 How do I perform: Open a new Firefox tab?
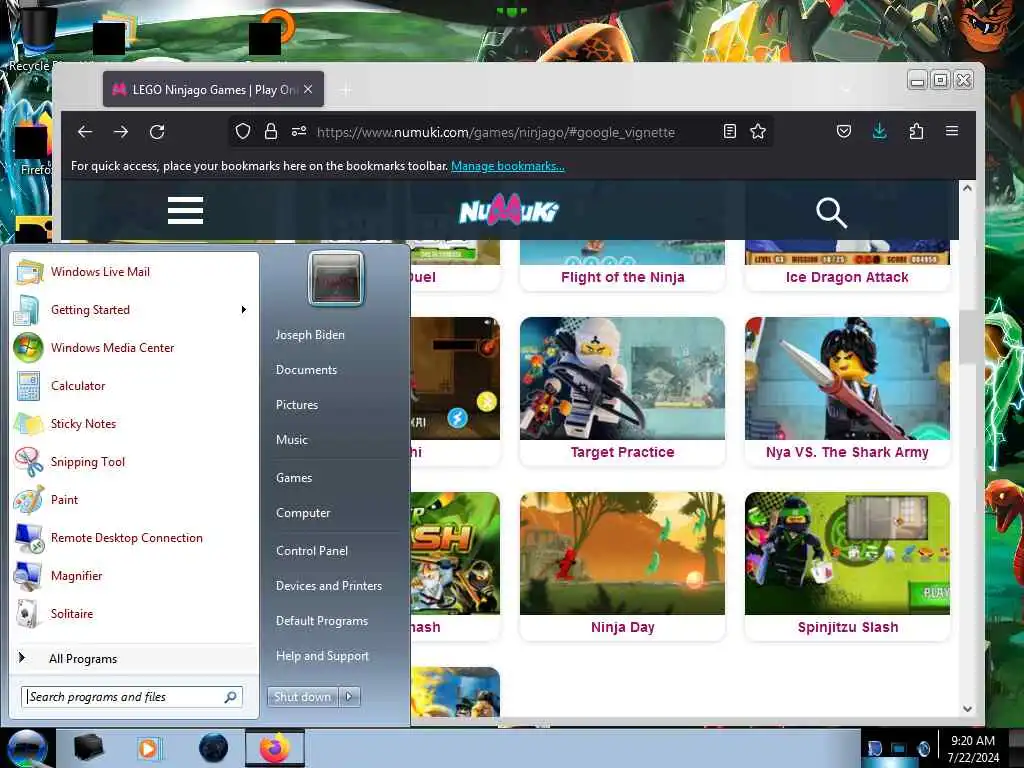tap(346, 89)
